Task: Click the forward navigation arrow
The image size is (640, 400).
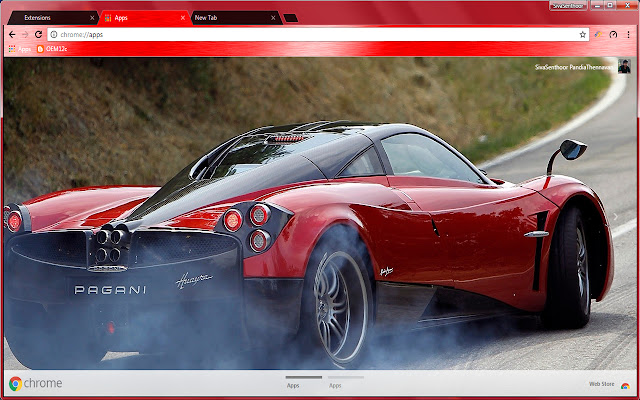Action: (x=25, y=35)
